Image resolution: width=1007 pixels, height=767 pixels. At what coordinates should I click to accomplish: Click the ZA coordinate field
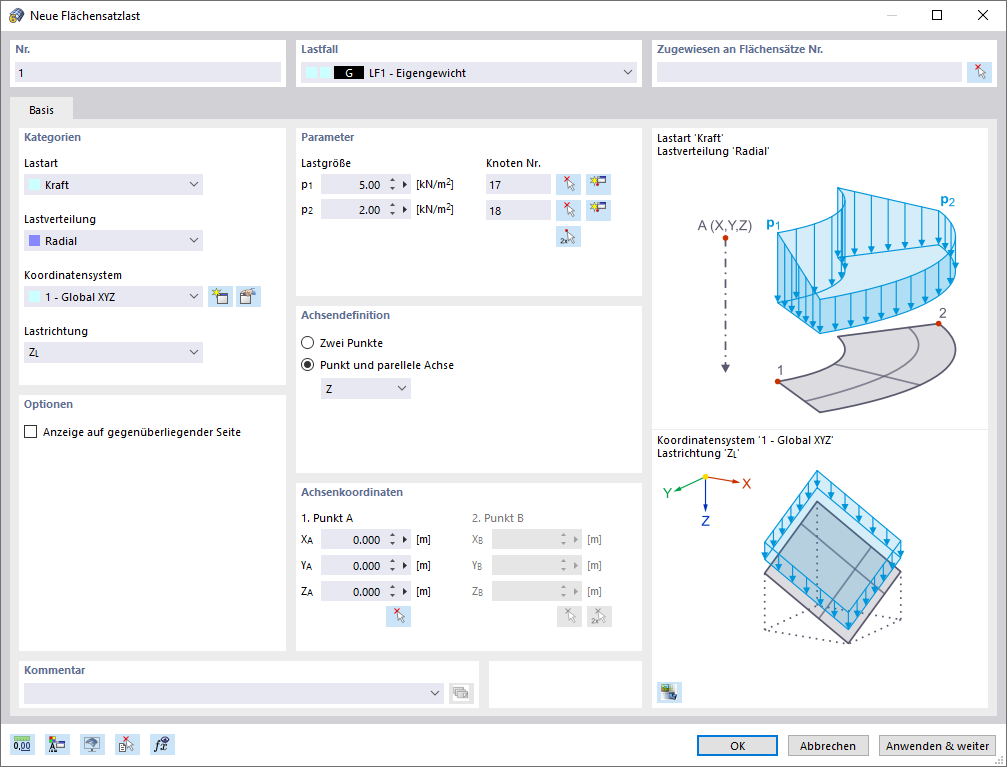(353, 592)
